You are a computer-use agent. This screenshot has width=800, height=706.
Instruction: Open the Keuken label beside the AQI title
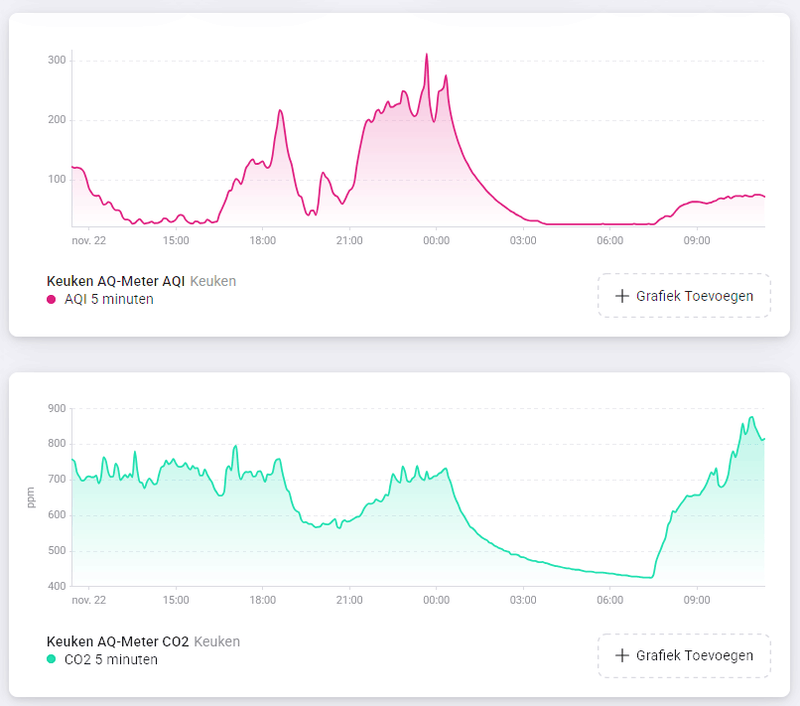[x=215, y=280]
